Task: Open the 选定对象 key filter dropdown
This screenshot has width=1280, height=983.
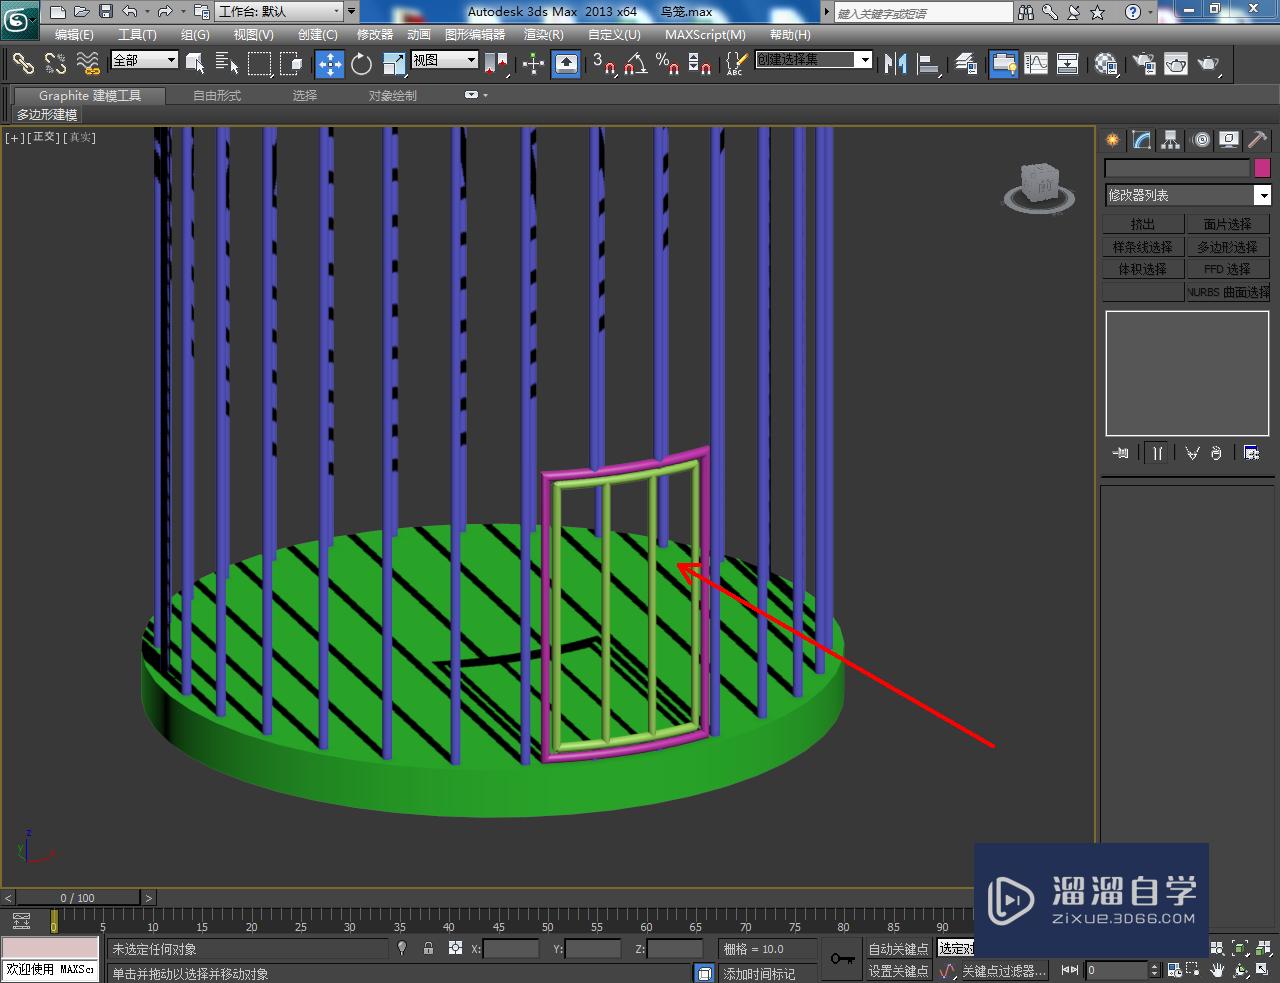Action: pos(956,948)
